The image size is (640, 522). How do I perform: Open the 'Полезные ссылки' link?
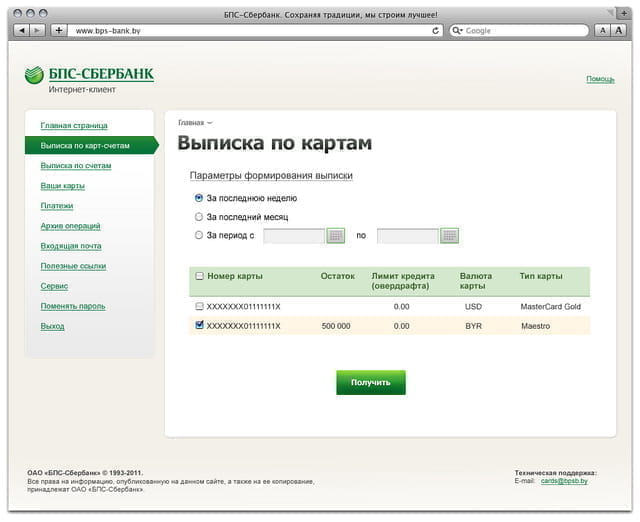click(73, 266)
